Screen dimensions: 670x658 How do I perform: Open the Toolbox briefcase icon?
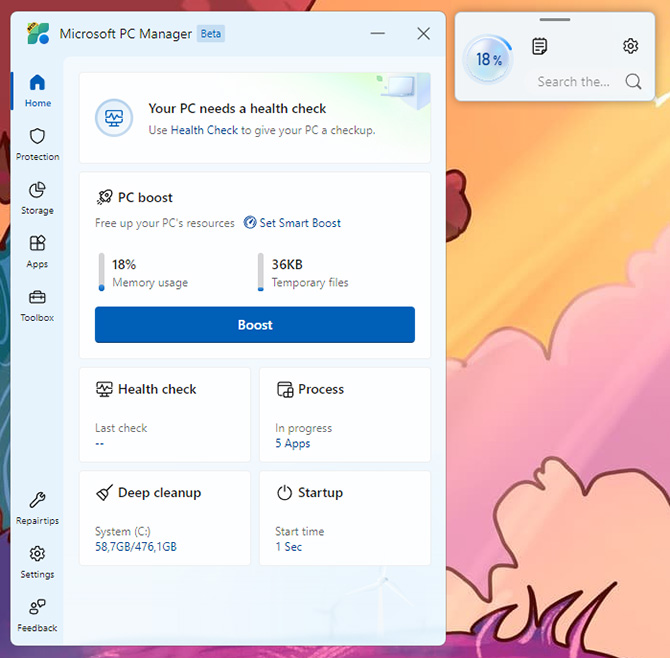tap(37, 298)
